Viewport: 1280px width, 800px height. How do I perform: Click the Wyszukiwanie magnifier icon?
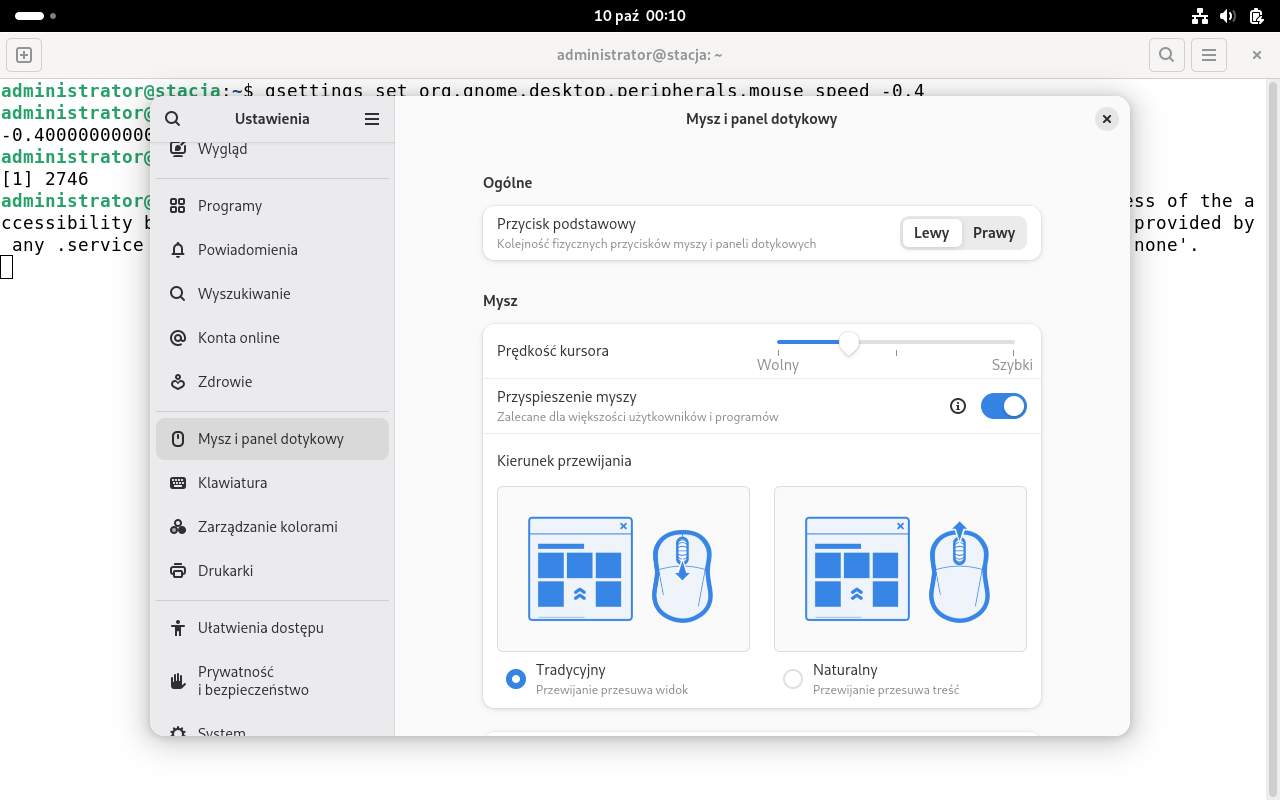click(178, 294)
